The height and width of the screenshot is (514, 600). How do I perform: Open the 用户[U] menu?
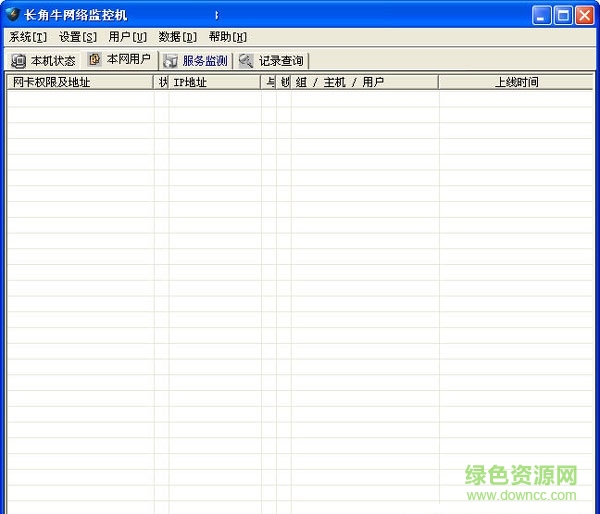coord(127,37)
